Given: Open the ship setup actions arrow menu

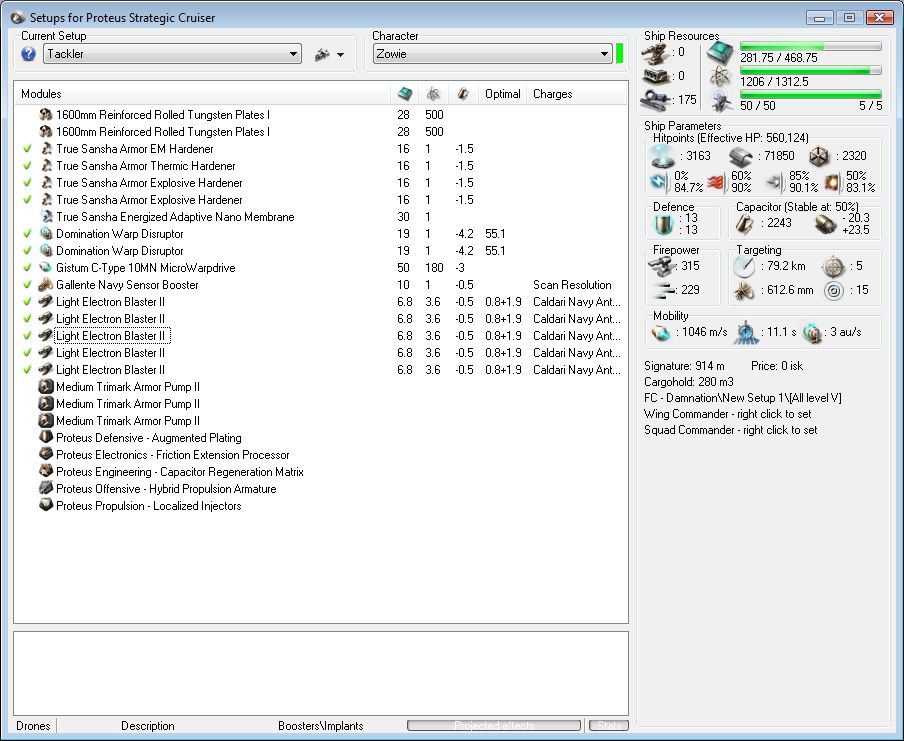Looking at the screenshot, I should tap(341, 55).
